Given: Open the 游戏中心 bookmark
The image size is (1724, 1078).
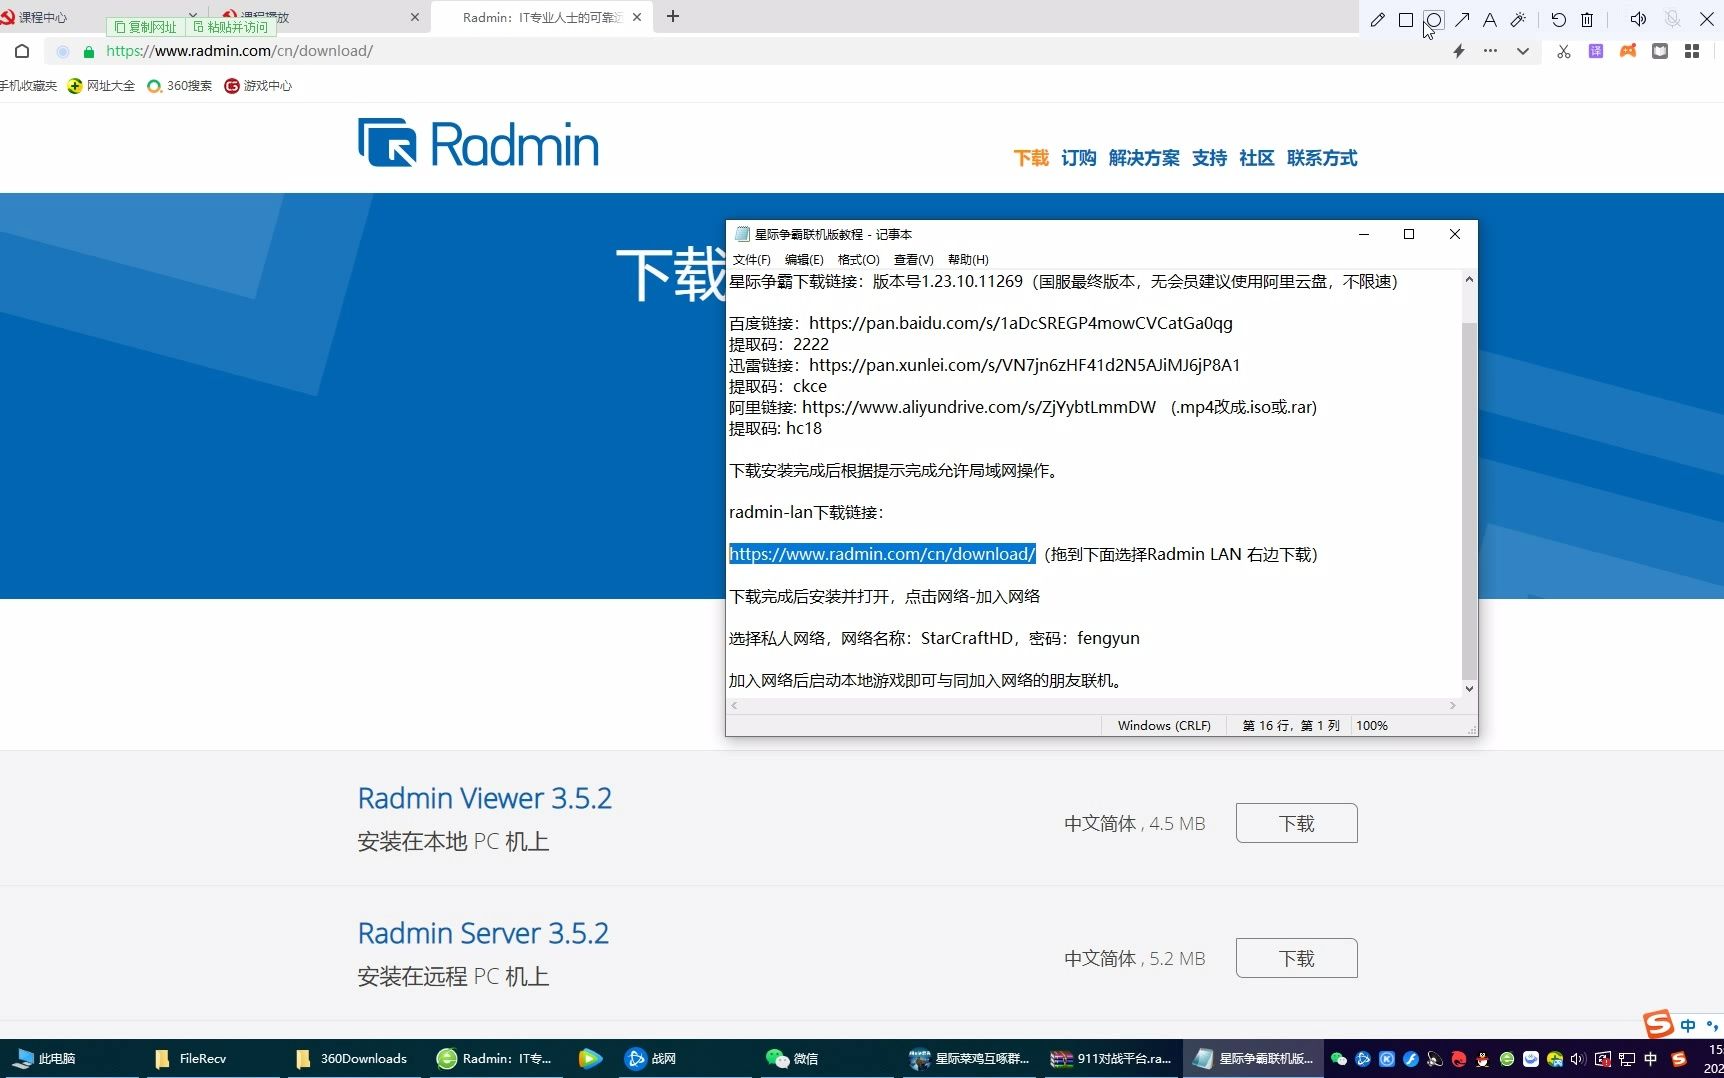Looking at the screenshot, I should 258,86.
